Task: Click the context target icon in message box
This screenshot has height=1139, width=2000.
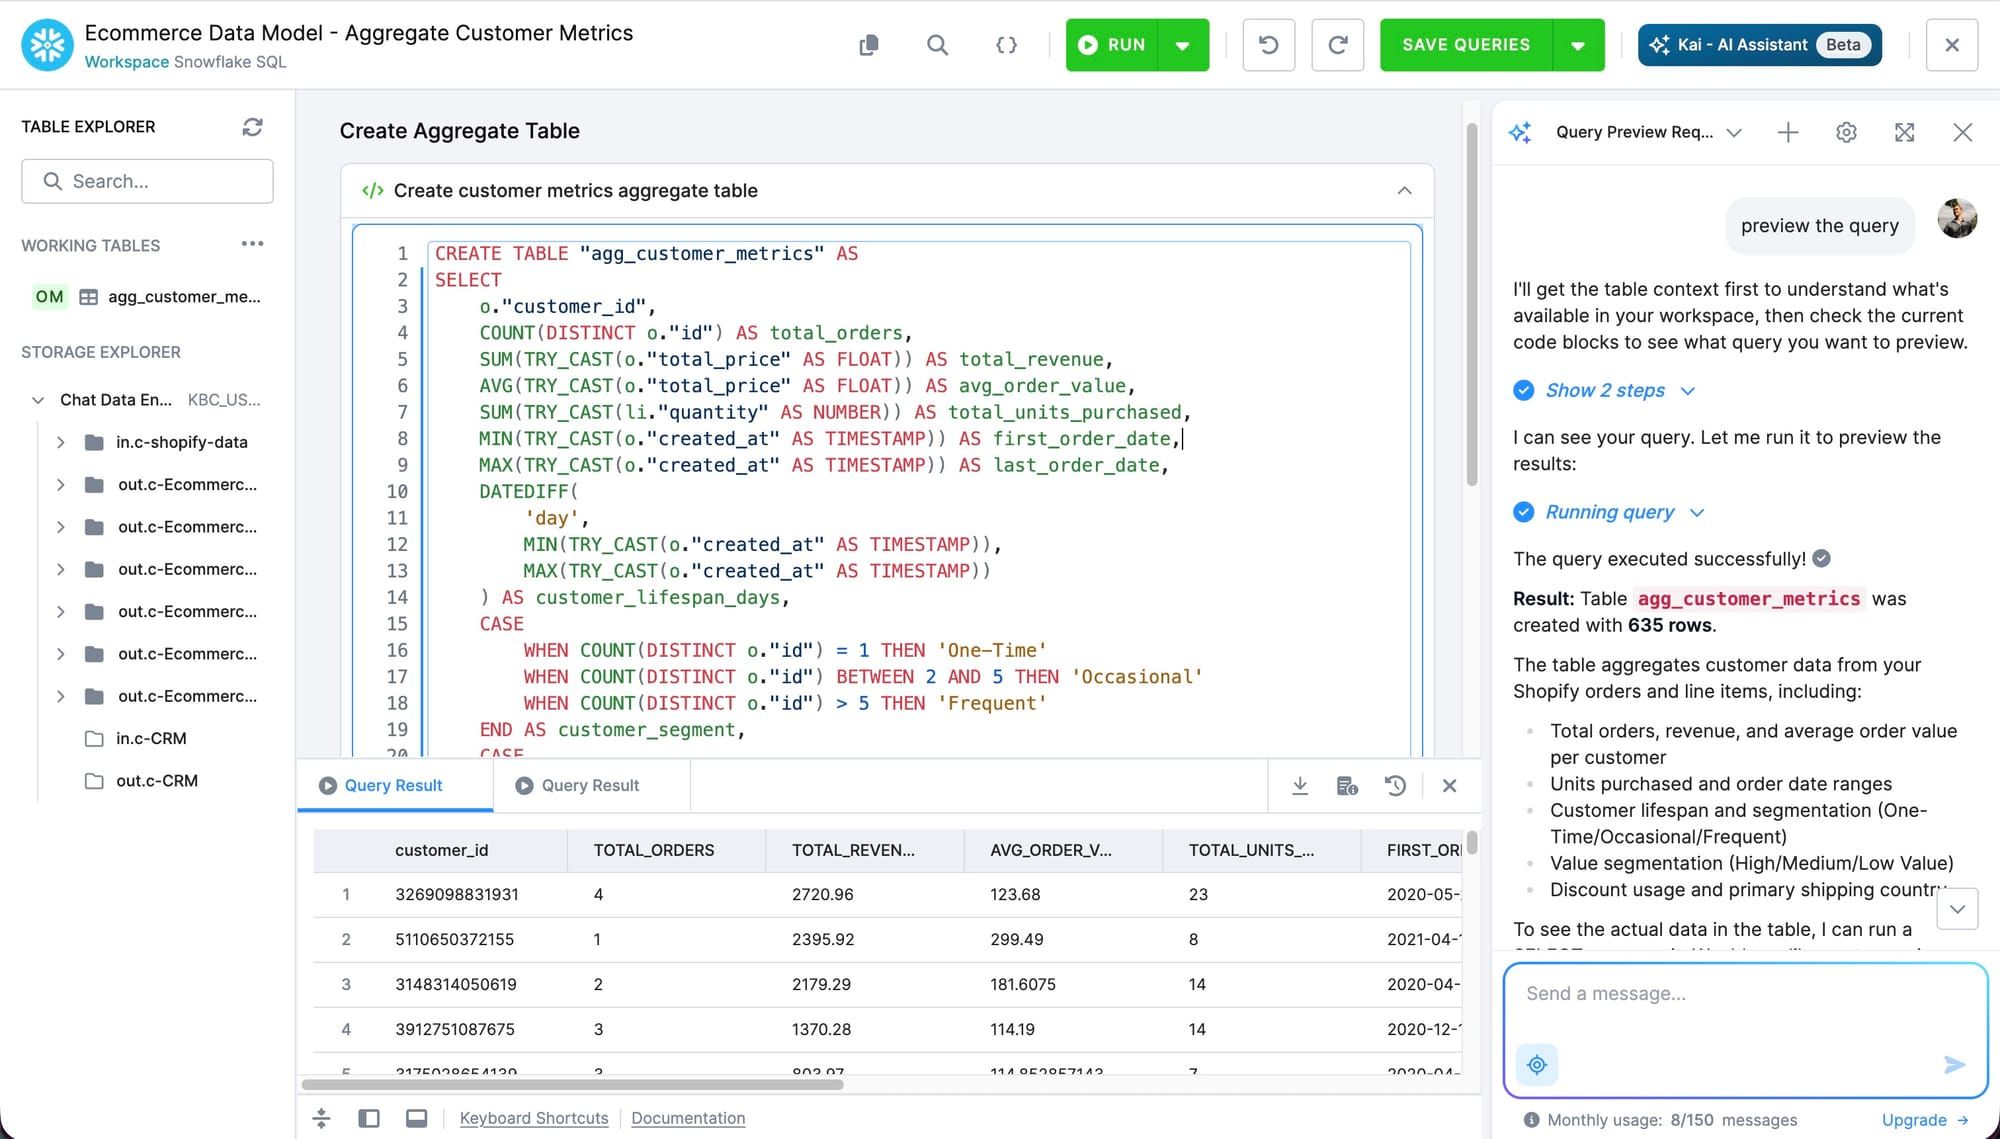Action: pos(1537,1066)
